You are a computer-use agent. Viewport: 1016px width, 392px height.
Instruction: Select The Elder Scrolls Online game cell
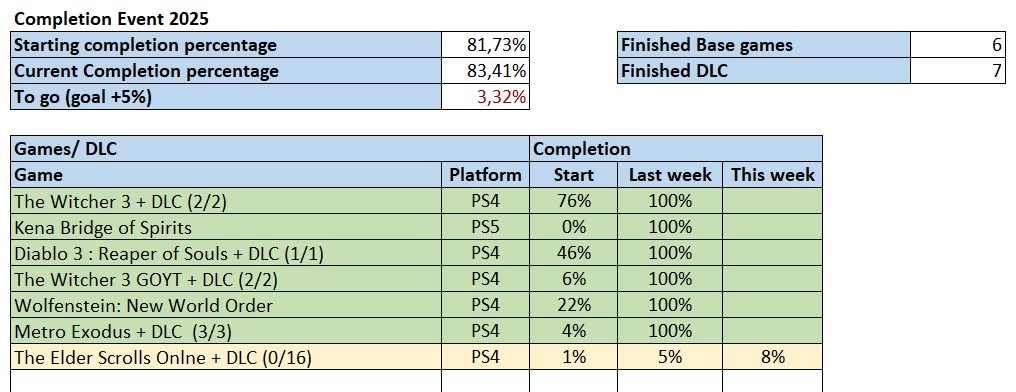coord(226,356)
